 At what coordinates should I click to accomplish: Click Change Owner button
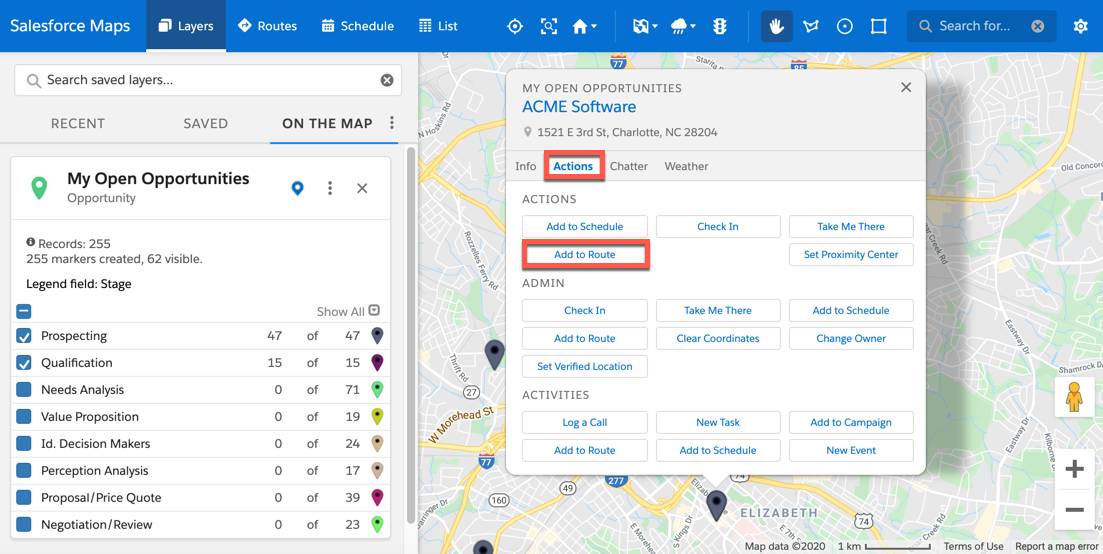pos(851,338)
